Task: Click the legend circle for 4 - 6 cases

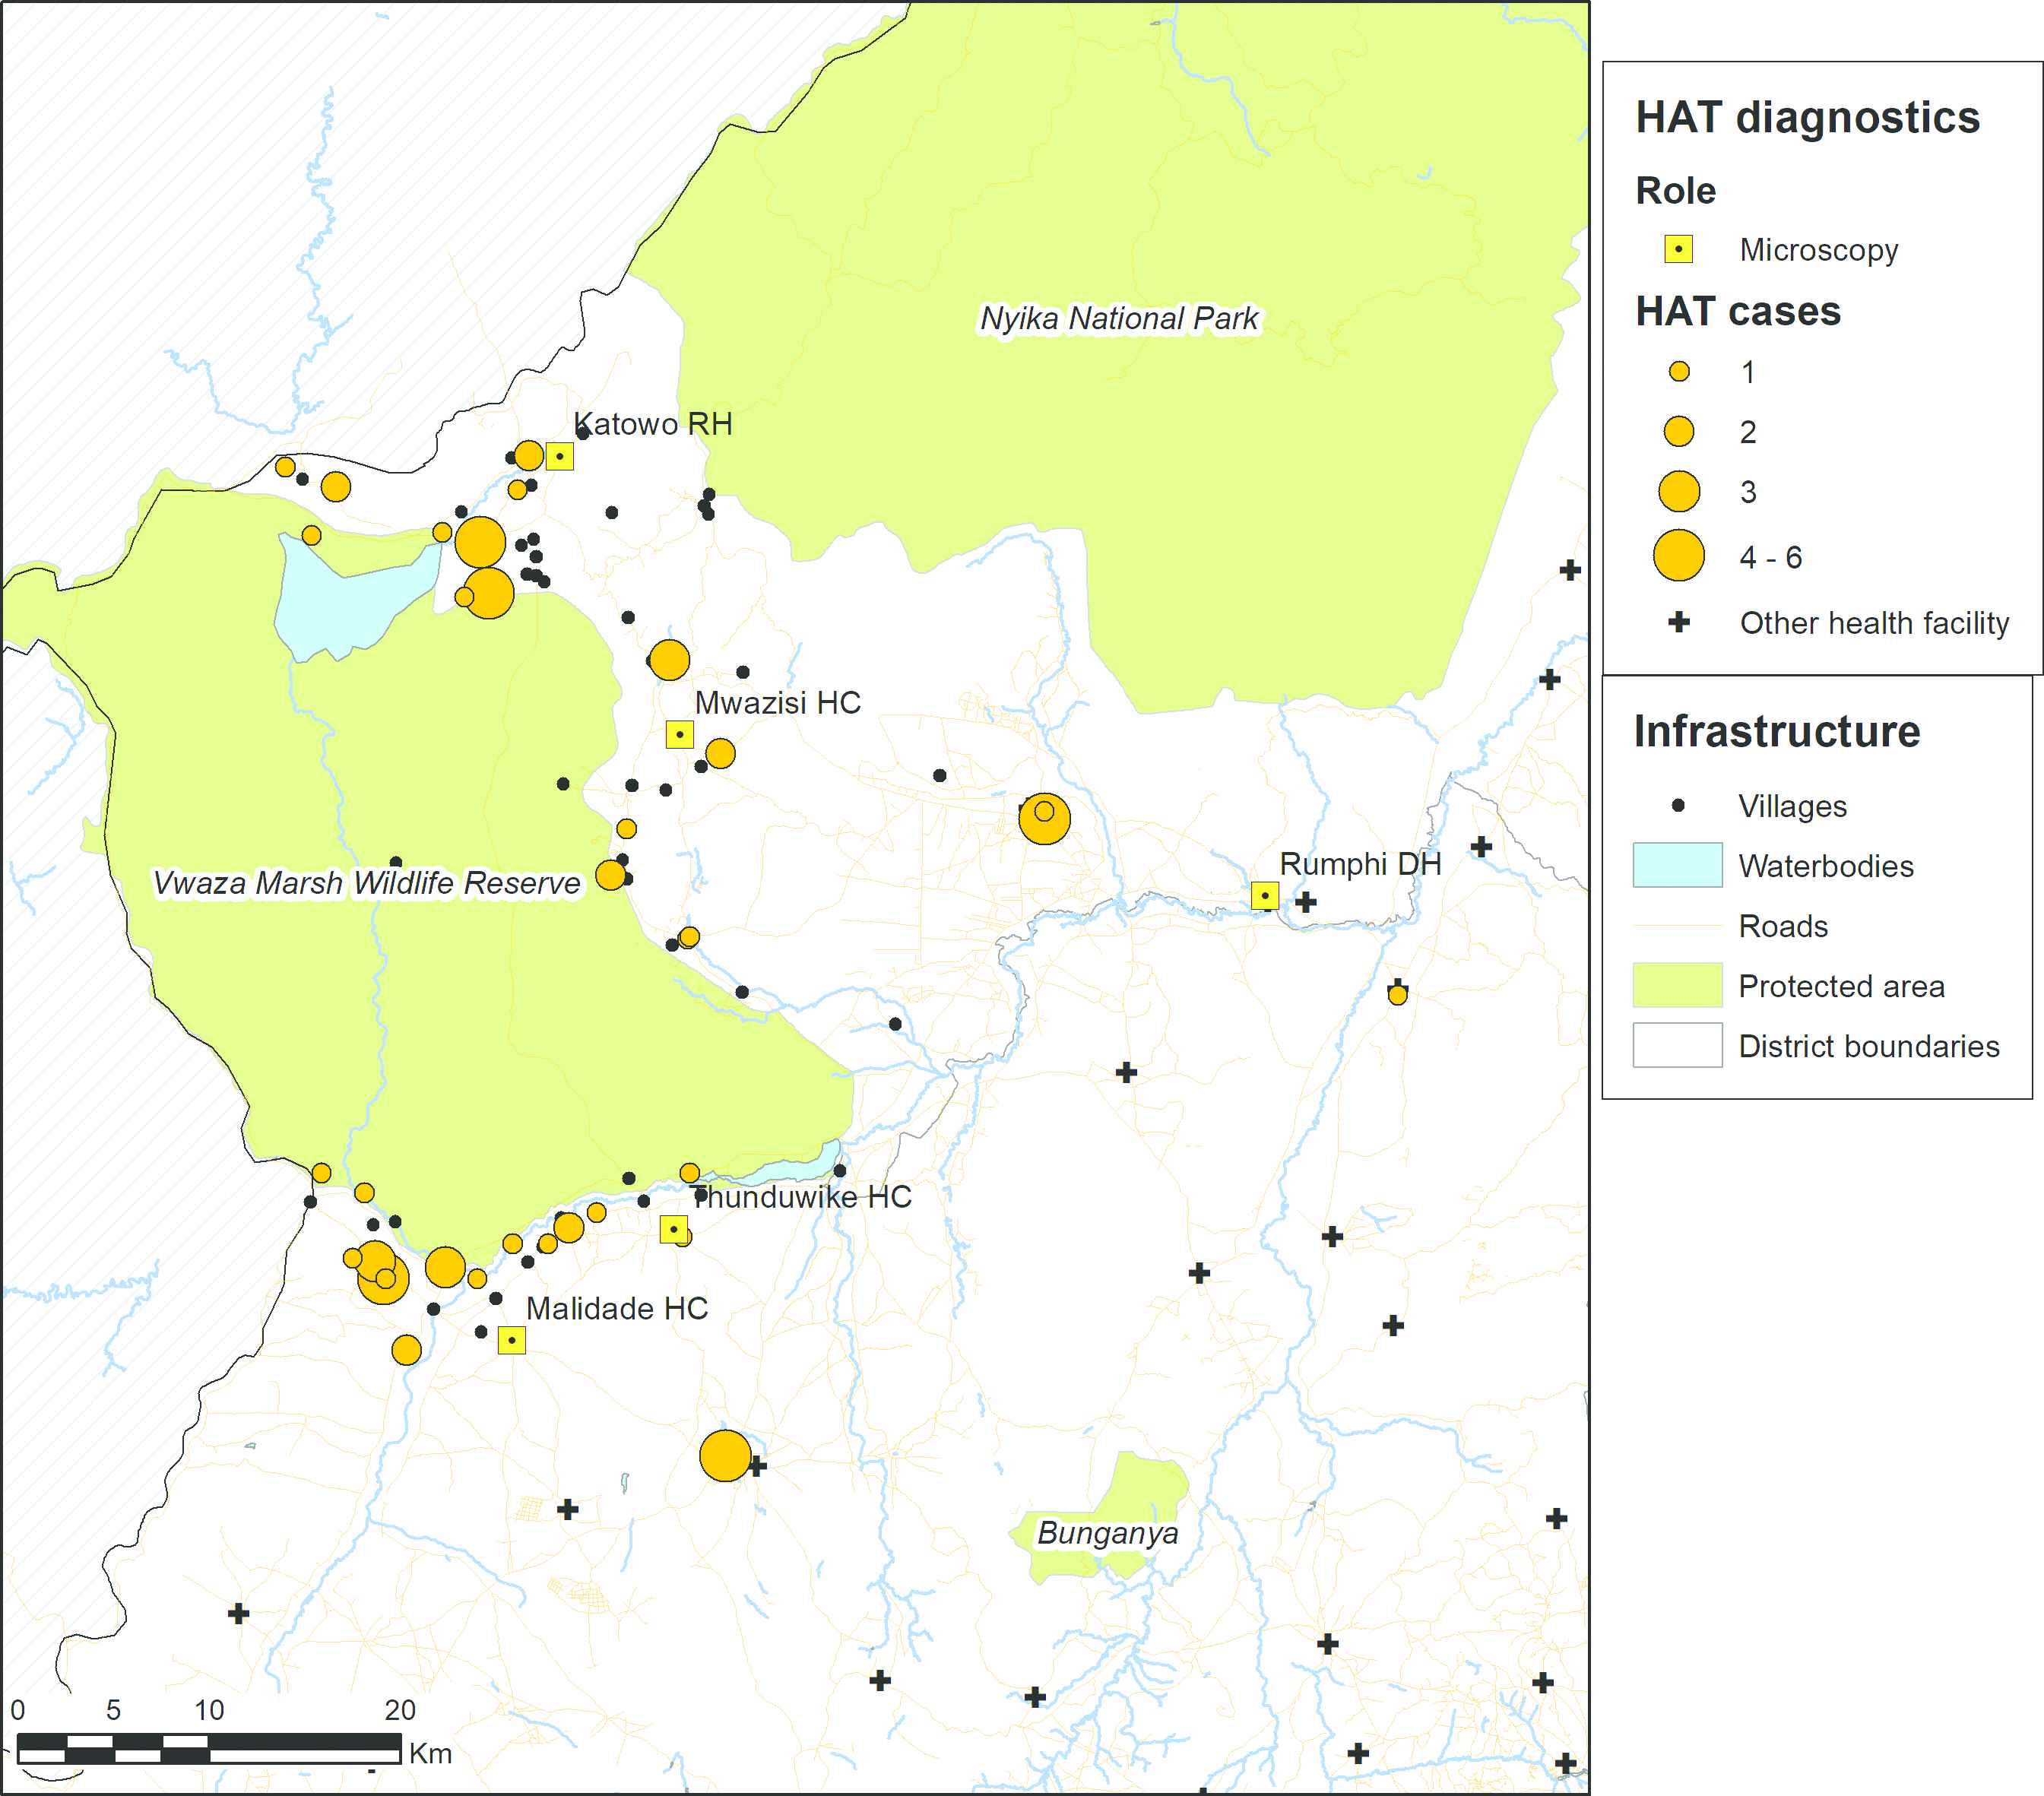Action: pyautogui.click(x=1679, y=556)
